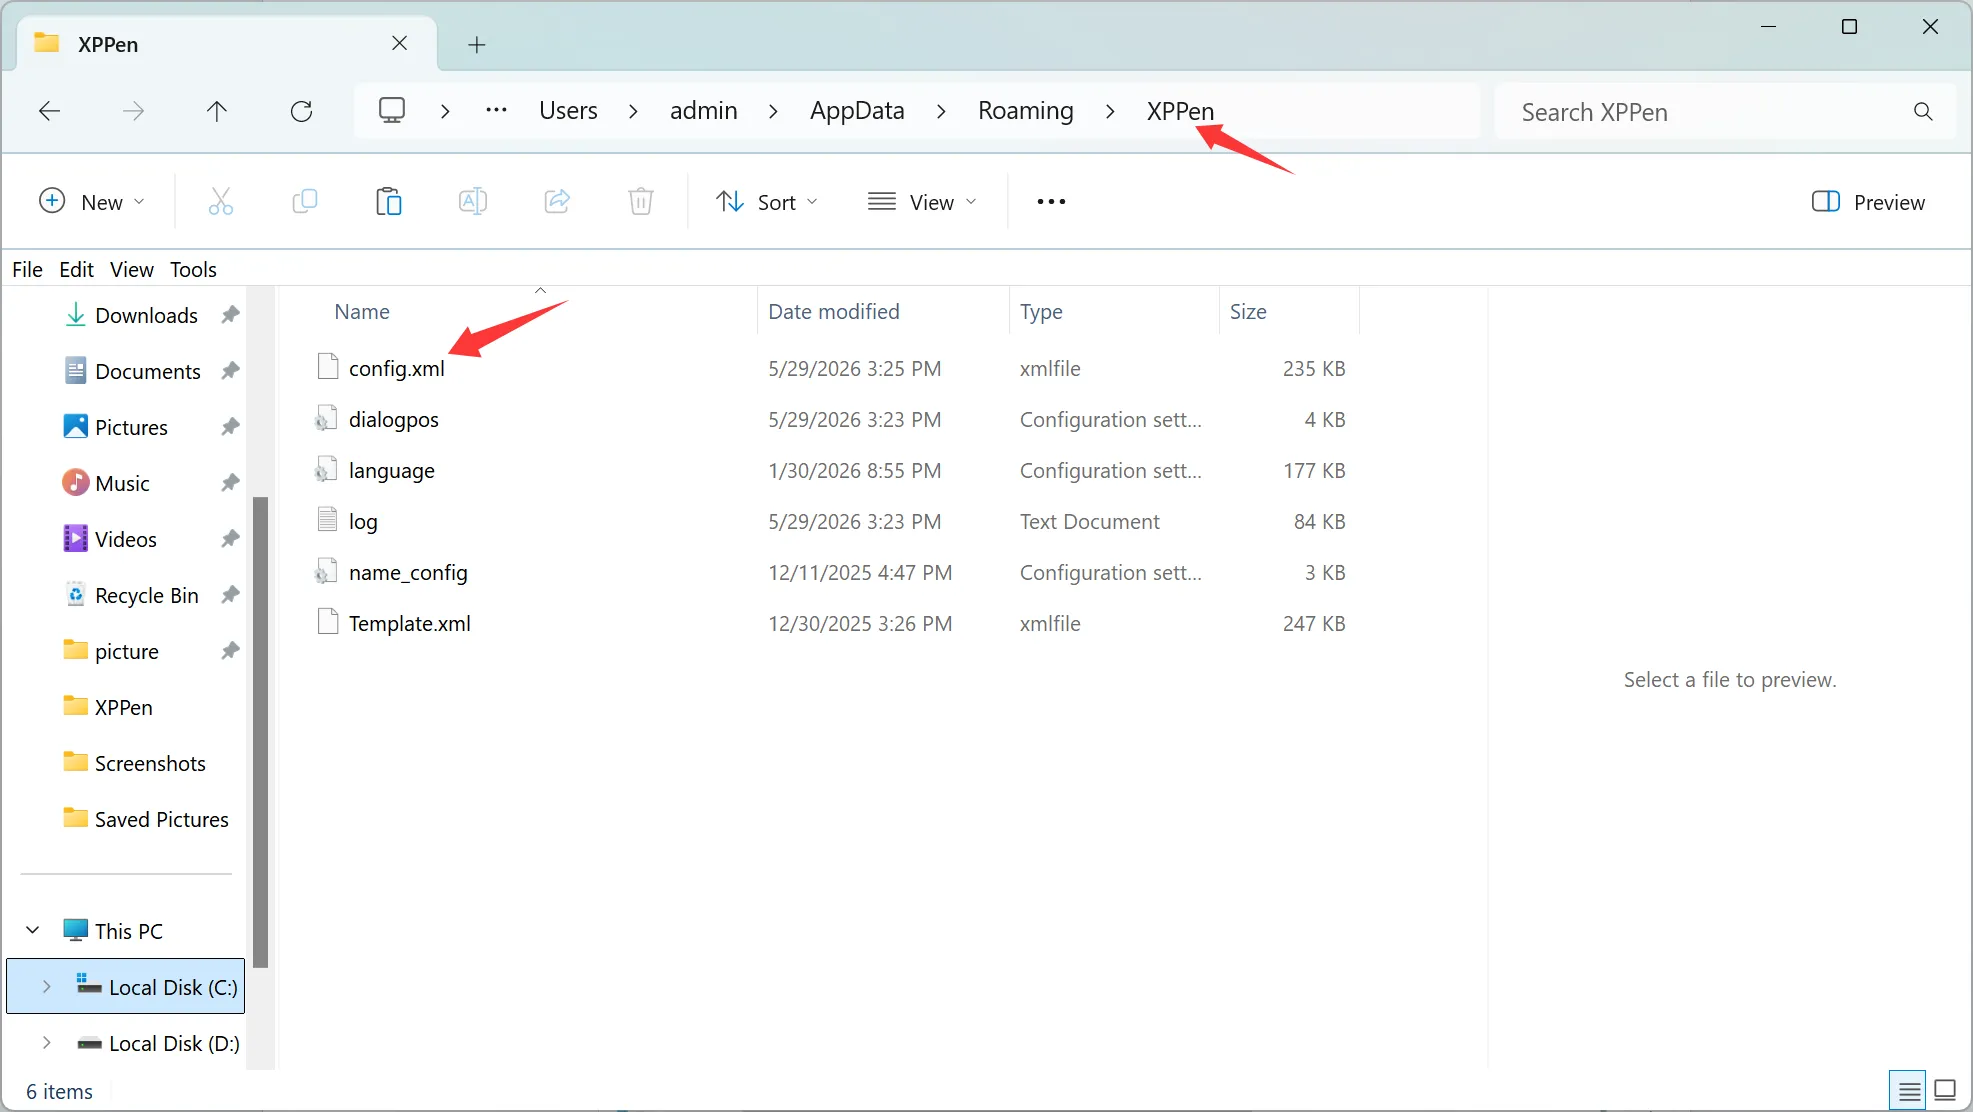The image size is (1973, 1112).
Task: Open the New dropdown menu
Action: (x=92, y=202)
